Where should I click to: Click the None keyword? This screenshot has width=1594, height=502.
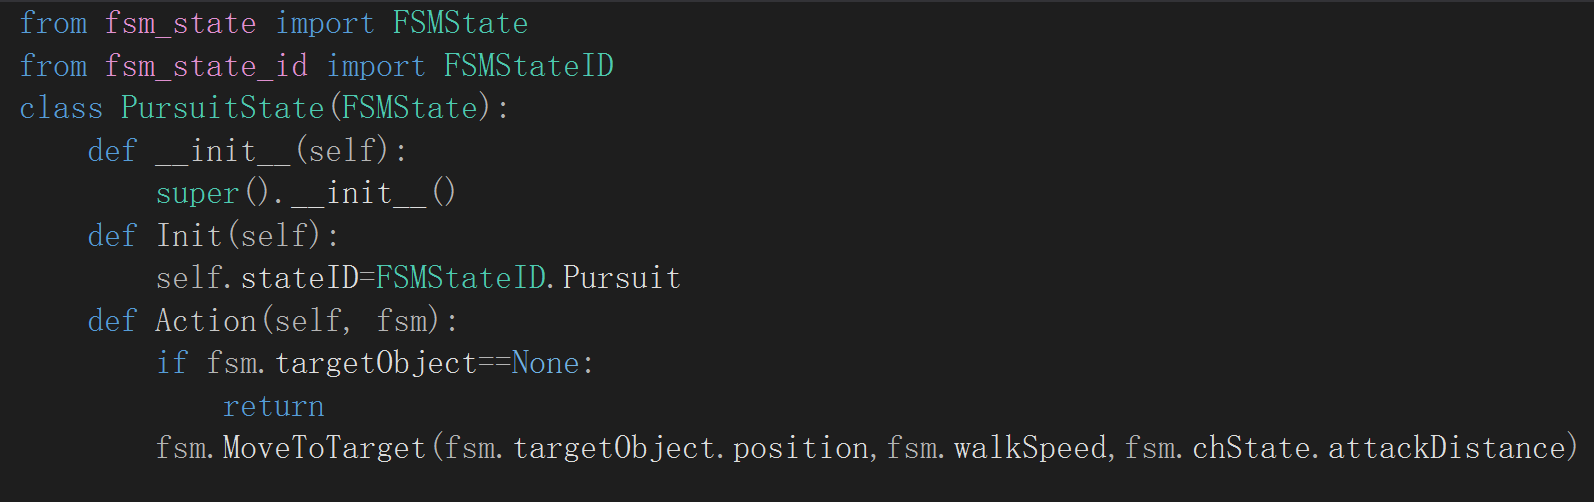pyautogui.click(x=545, y=363)
